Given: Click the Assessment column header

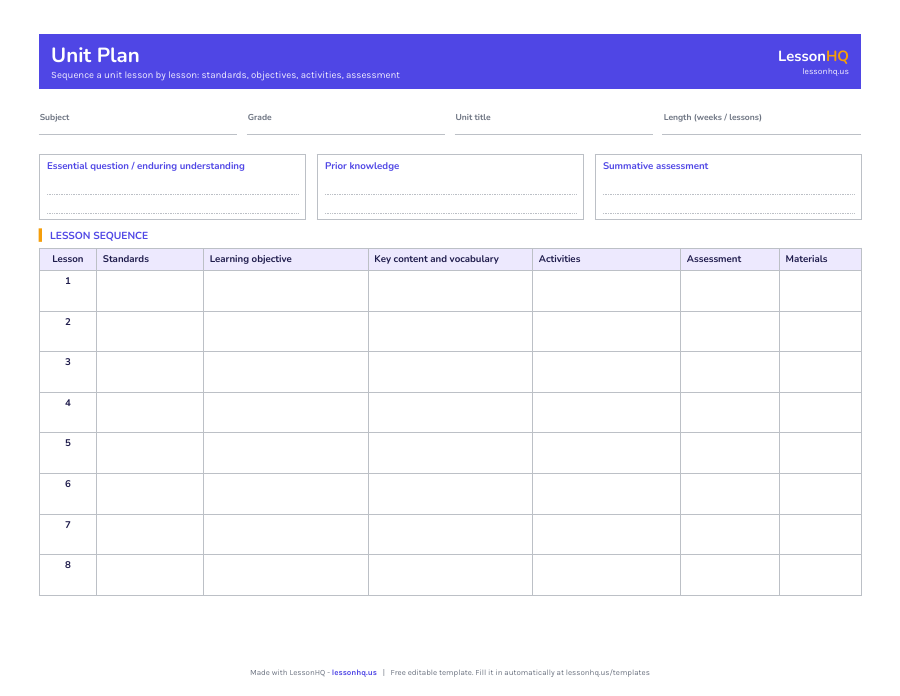Looking at the screenshot, I should pos(730,259).
